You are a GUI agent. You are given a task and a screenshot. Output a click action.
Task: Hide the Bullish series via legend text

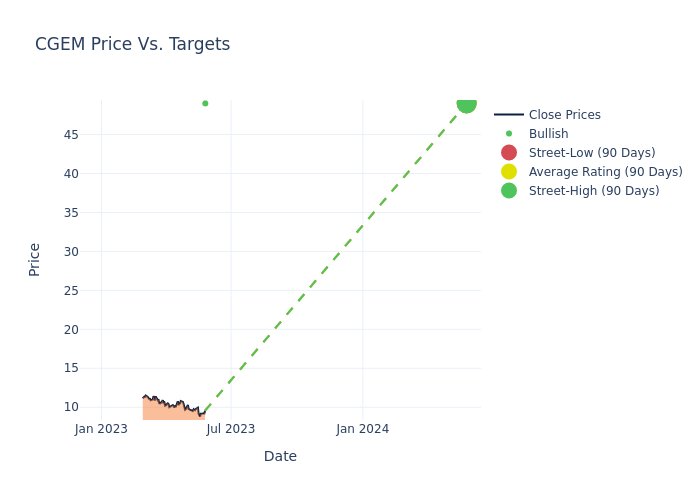click(x=548, y=134)
